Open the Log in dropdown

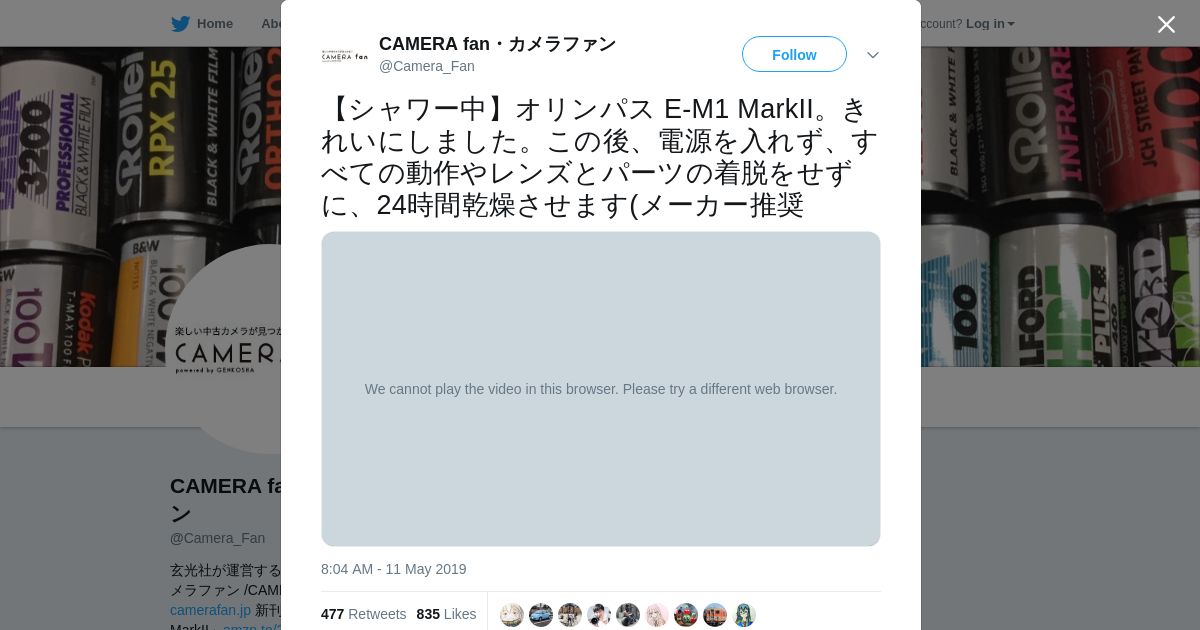coord(990,24)
